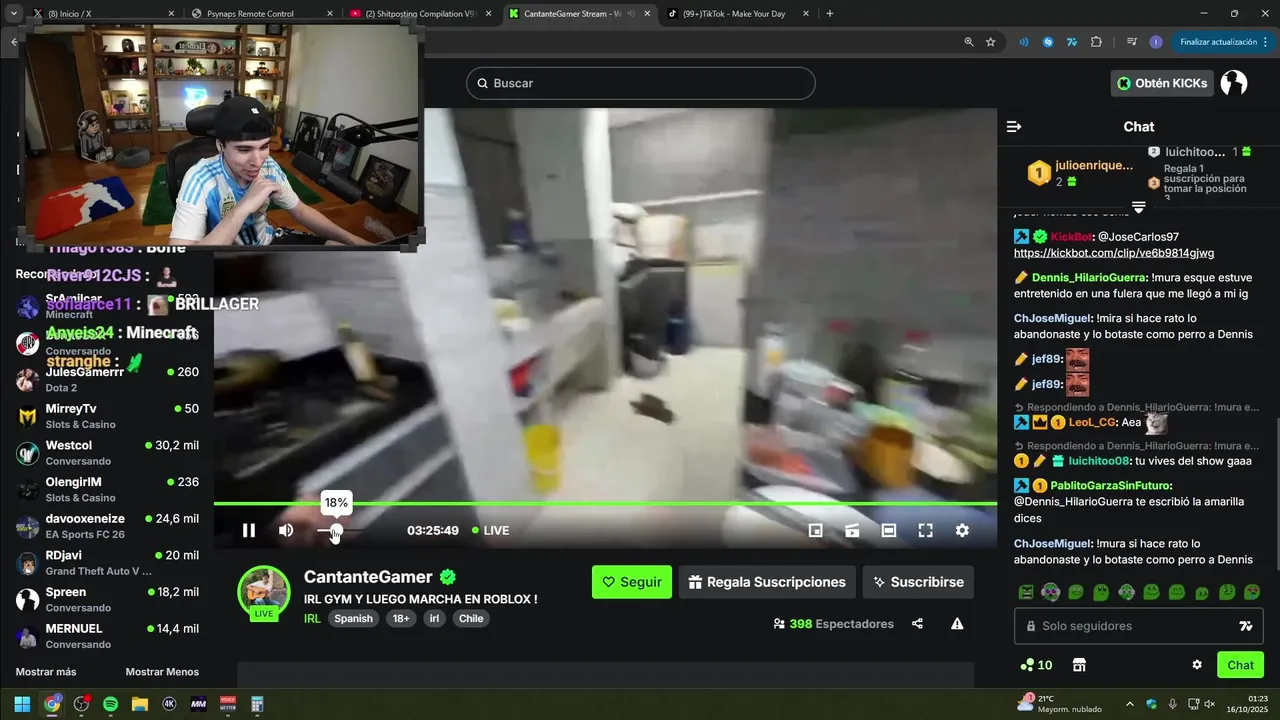Pause the live stream video
The image size is (1280, 720).
[249, 531]
